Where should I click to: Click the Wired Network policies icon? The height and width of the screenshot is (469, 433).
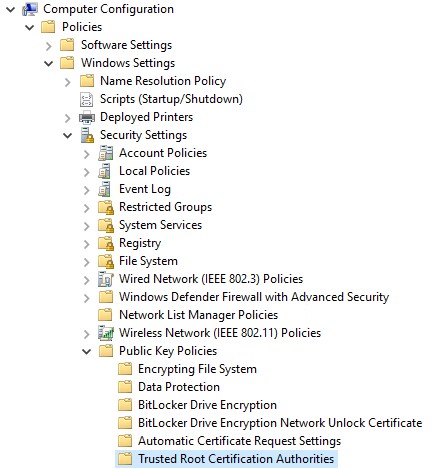[106, 279]
